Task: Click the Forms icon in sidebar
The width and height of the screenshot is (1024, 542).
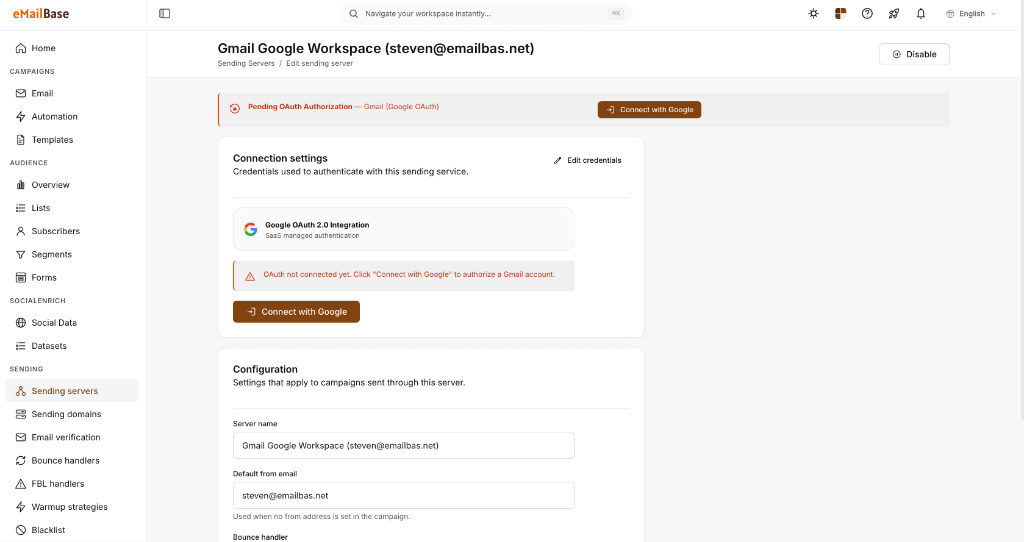Action: (21, 278)
